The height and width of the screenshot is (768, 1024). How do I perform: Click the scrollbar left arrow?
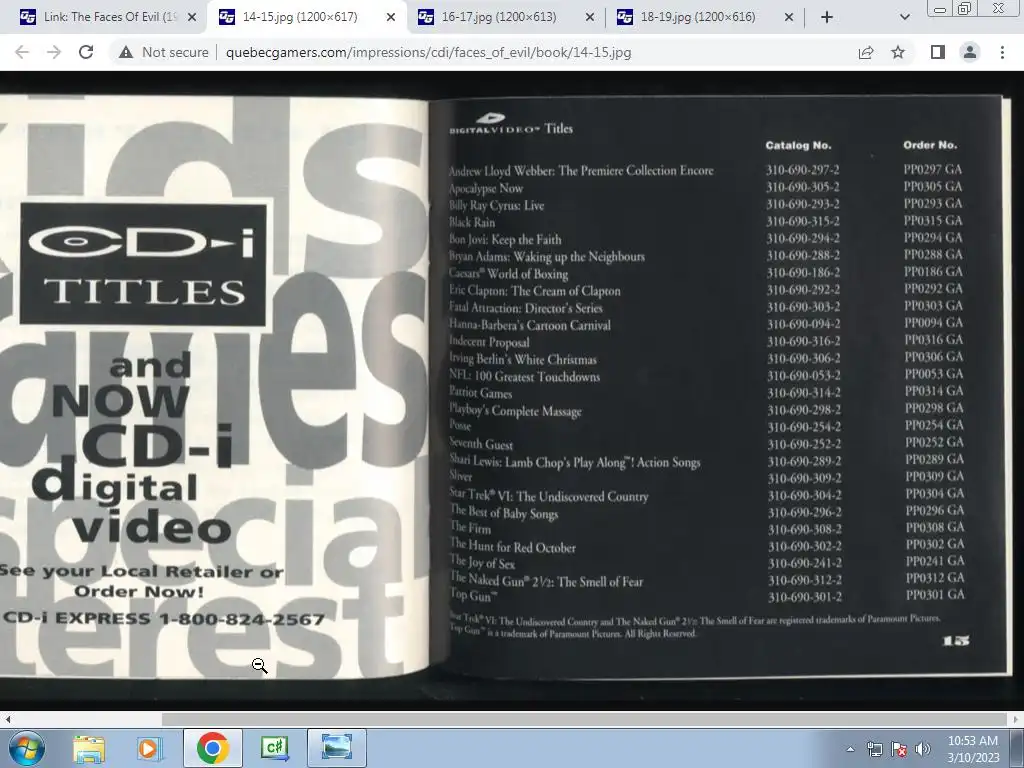pyautogui.click(x=7, y=719)
